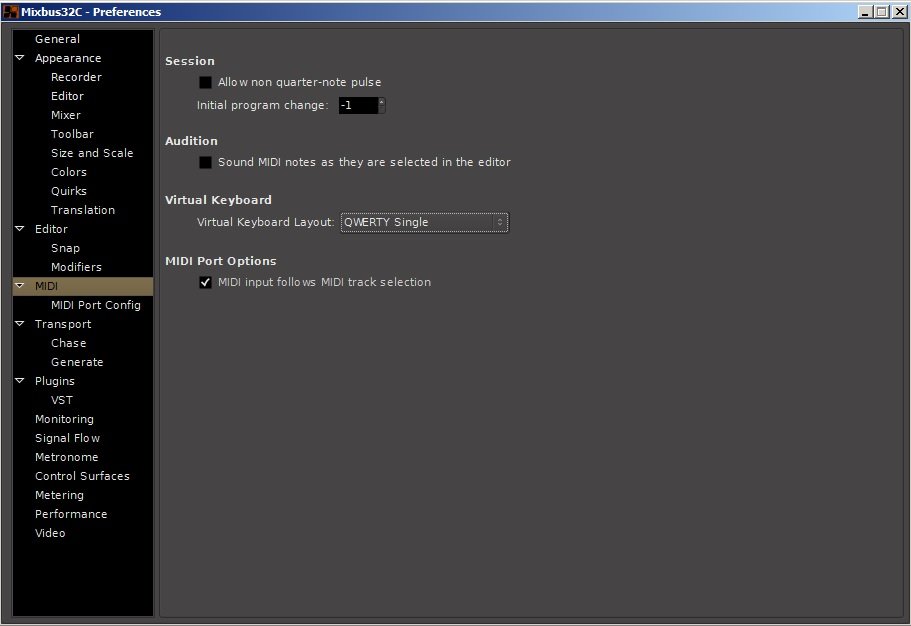Screen dimensions: 911x626
Task: Open the Monitoring preferences page
Action: click(64, 419)
